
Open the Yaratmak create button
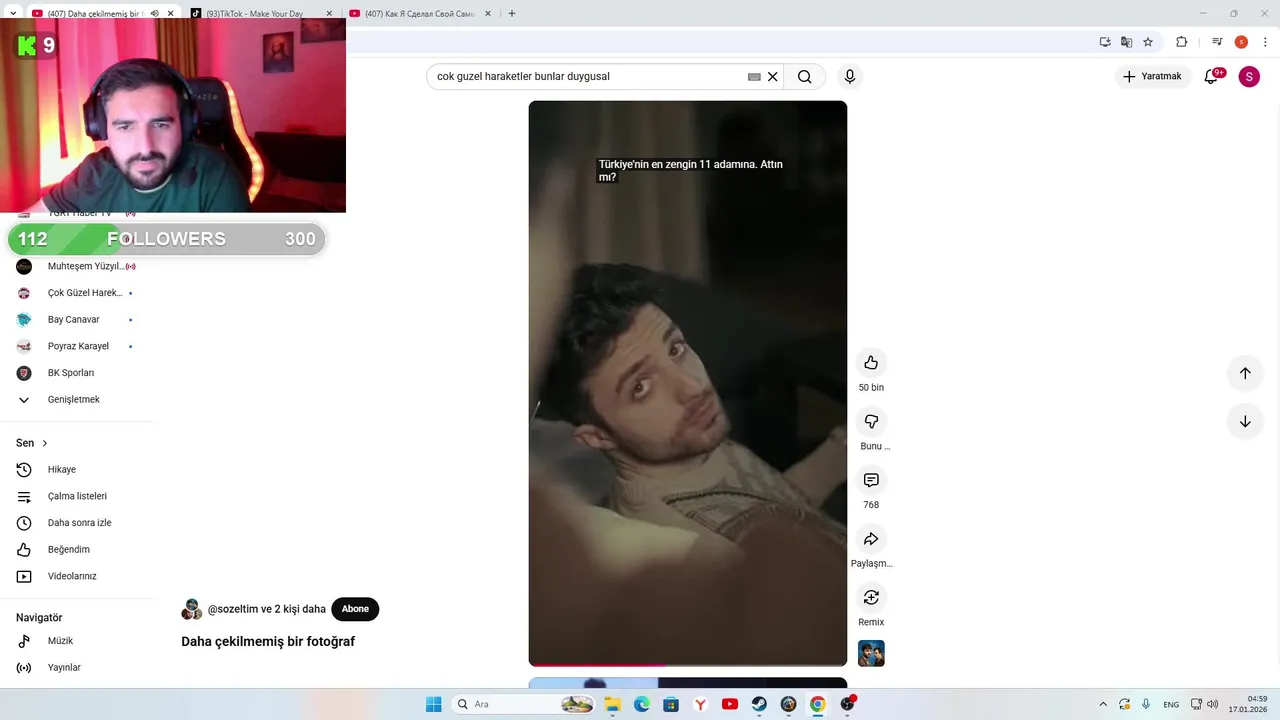click(1152, 76)
